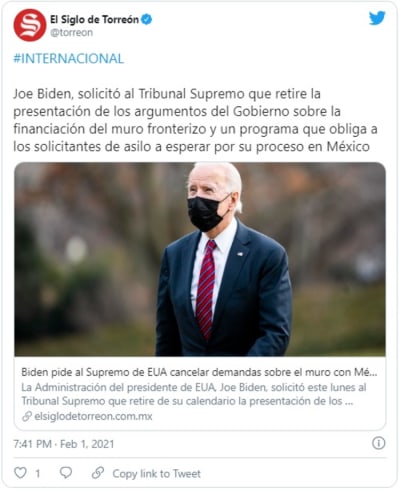
Task: Open the 7:41 PM · Feb 1, 2021 timestamp
Action: (x=64, y=444)
